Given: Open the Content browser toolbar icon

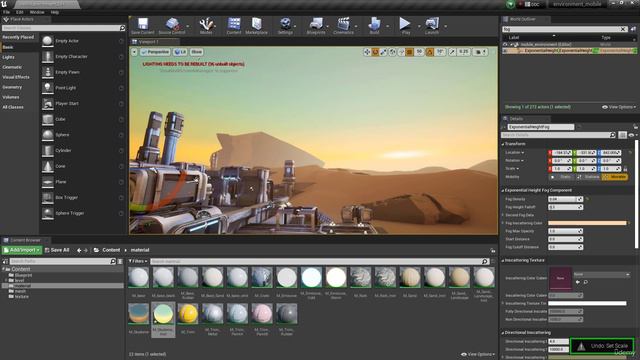Looking at the screenshot, I should (234, 26).
